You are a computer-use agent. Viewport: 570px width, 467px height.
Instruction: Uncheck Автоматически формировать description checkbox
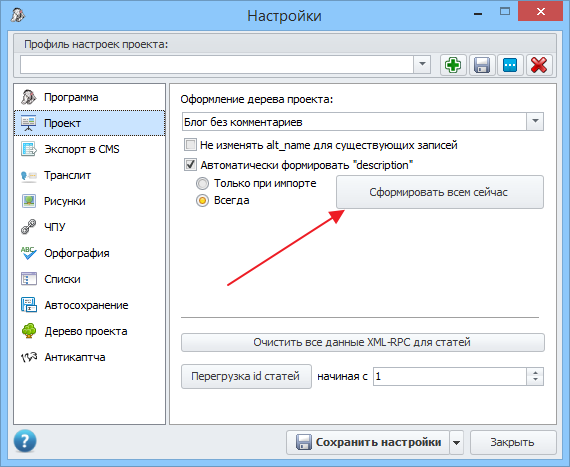coord(190,165)
